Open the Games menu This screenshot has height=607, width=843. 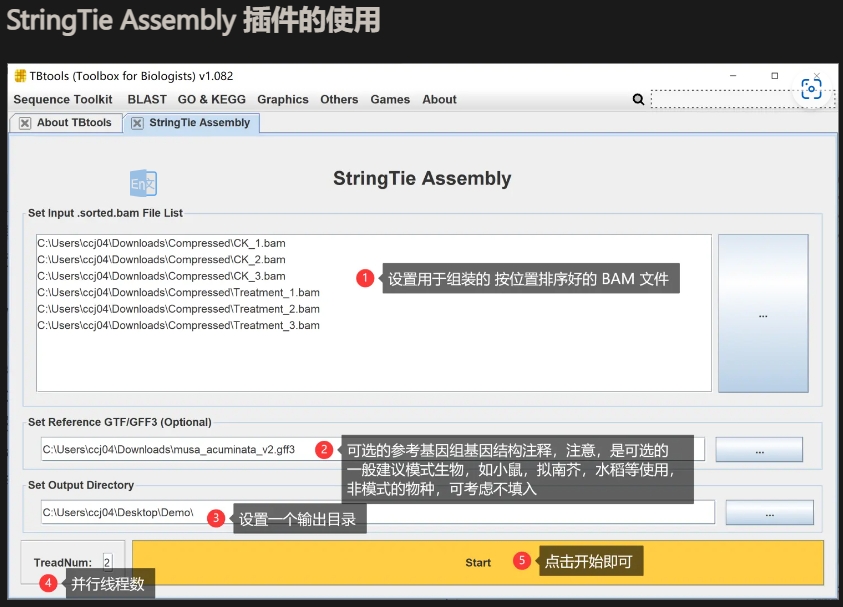click(390, 99)
